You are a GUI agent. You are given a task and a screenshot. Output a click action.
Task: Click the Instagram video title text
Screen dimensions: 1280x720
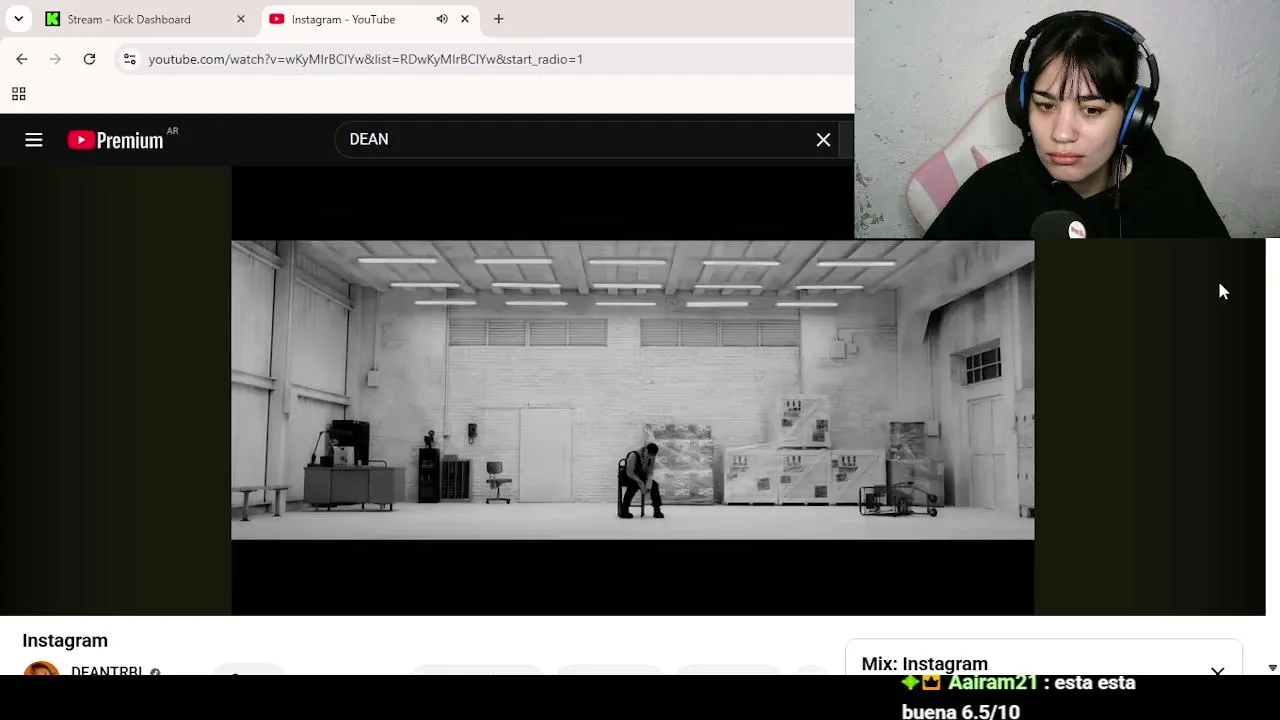click(x=65, y=640)
